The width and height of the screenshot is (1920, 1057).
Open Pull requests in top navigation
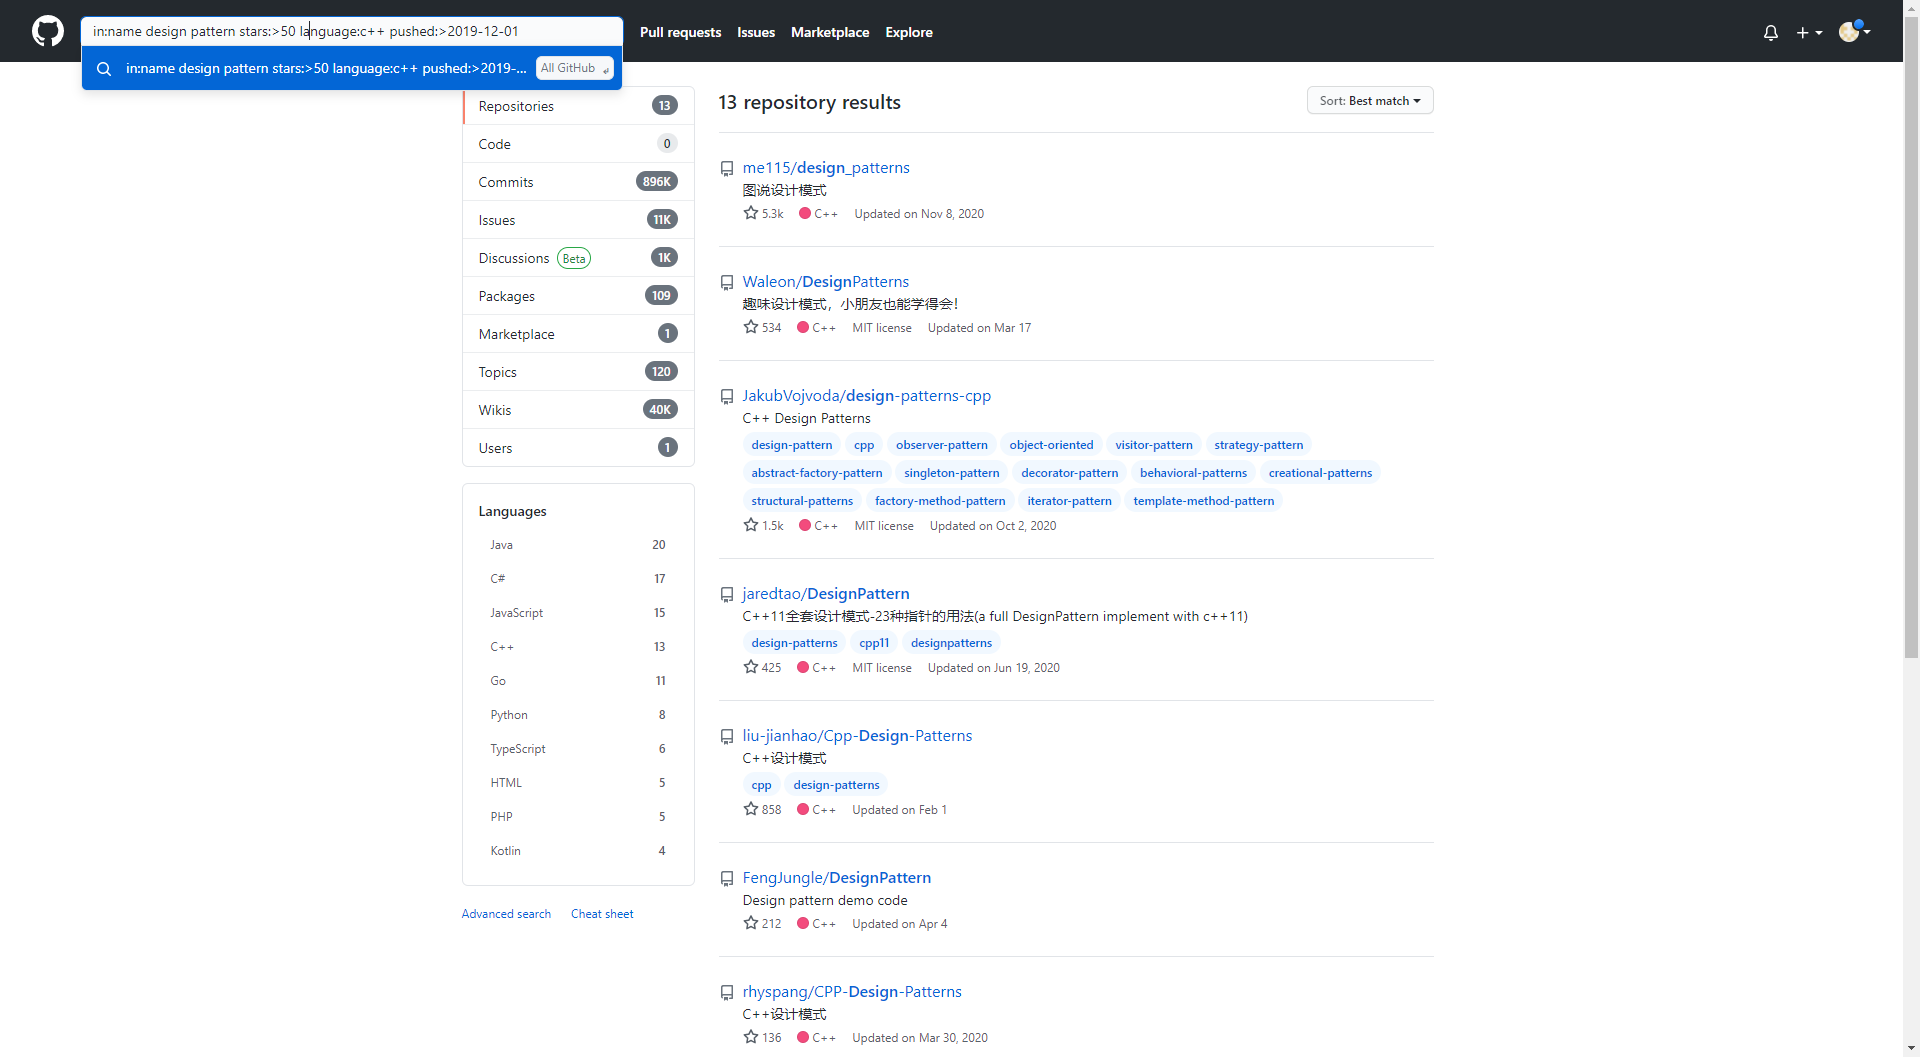pos(680,32)
